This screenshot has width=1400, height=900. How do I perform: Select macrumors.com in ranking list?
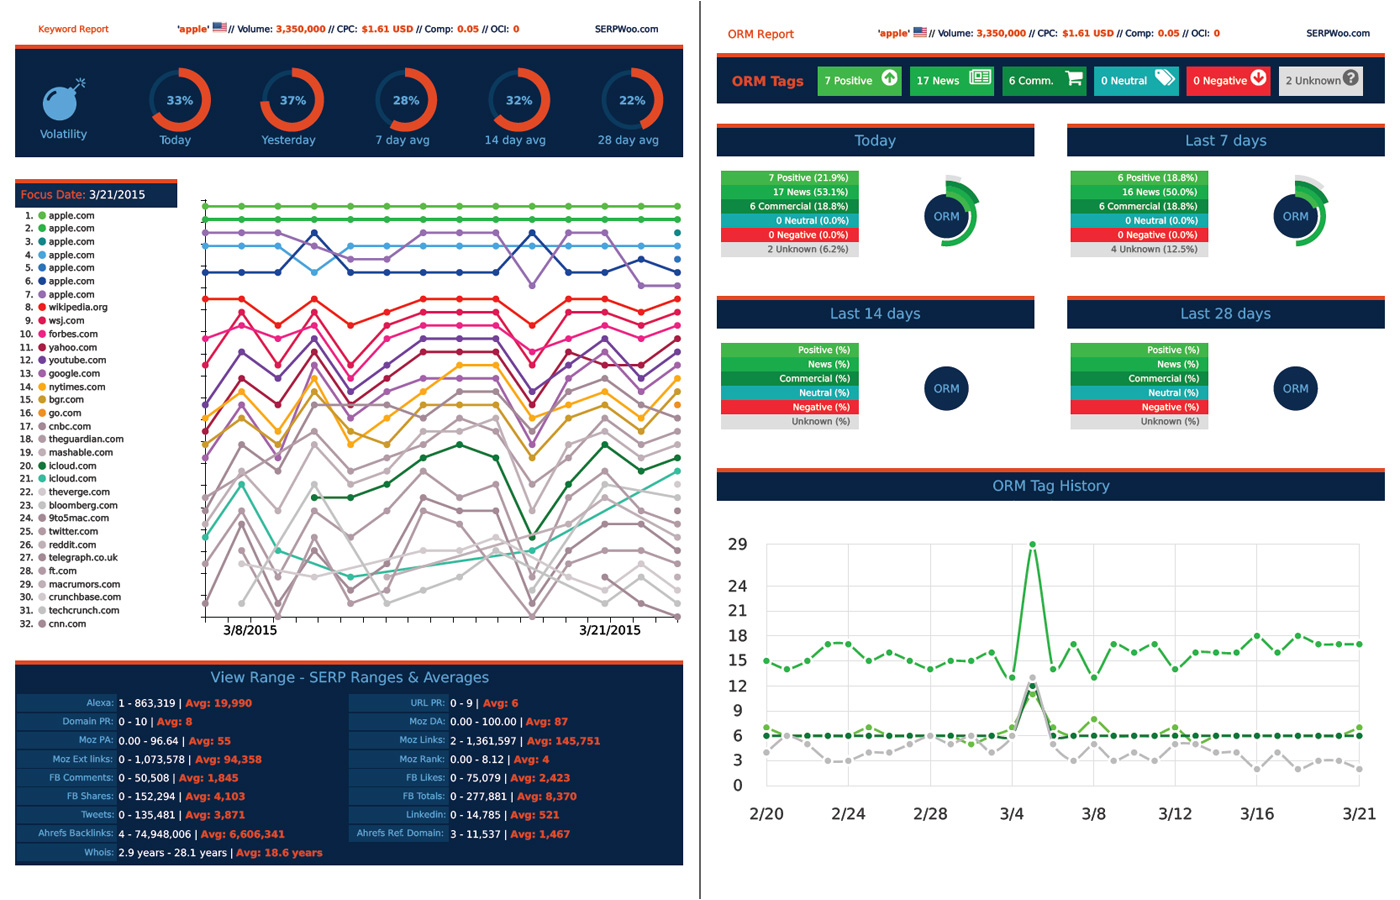coord(84,584)
